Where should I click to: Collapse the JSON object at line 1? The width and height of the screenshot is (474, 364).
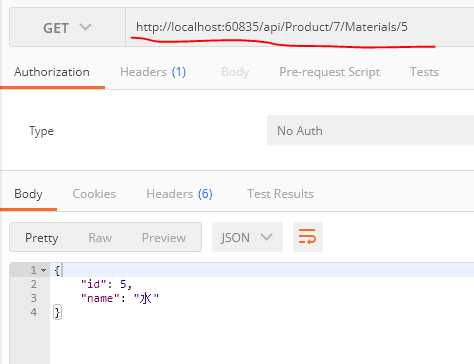pos(43,270)
